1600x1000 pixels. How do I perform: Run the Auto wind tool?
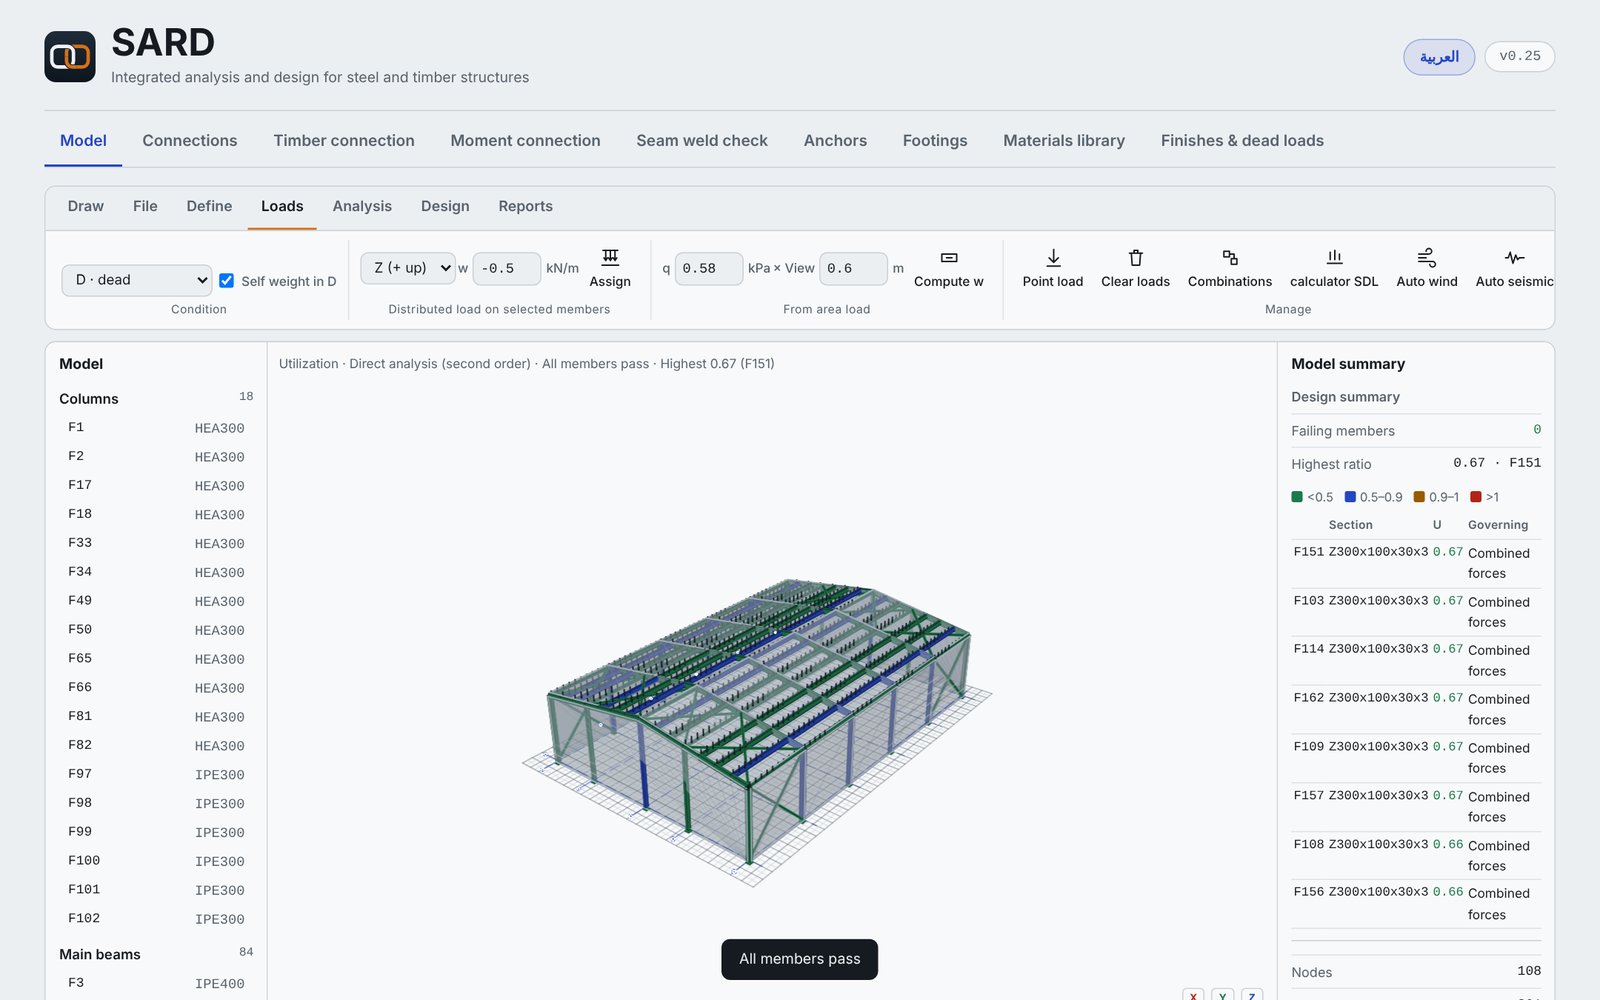tap(1427, 268)
